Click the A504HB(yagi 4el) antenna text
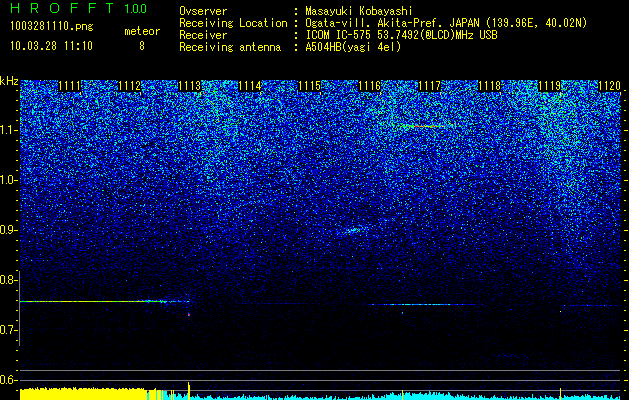The width and height of the screenshot is (629, 400). (353, 47)
